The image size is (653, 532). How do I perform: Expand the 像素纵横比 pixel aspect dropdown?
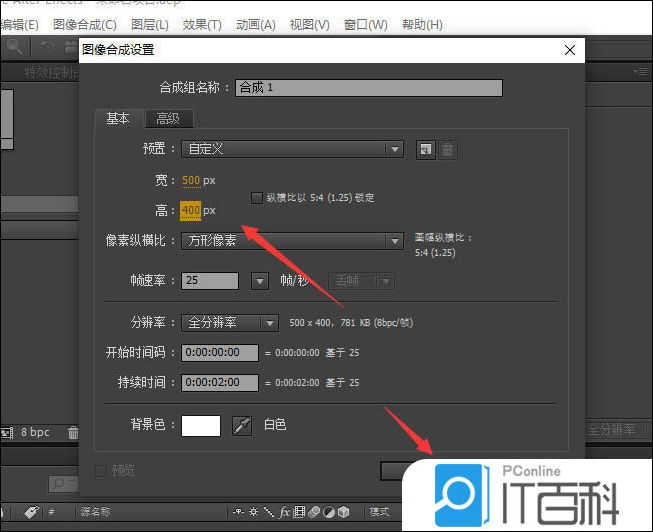(292, 241)
